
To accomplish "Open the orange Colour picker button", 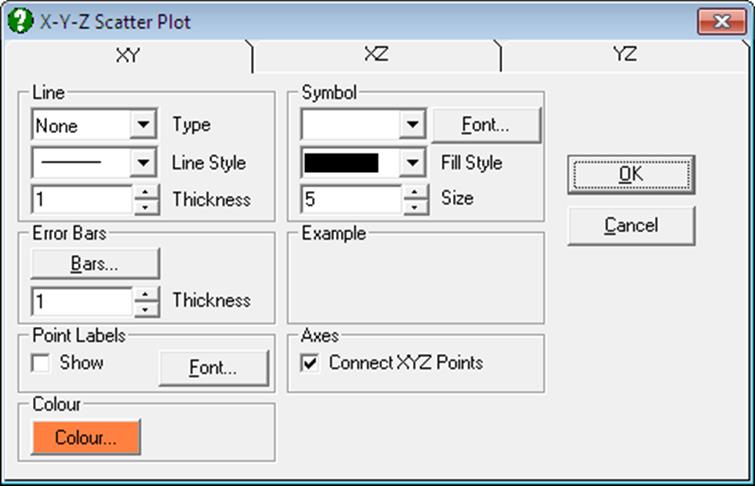I will coord(86,437).
